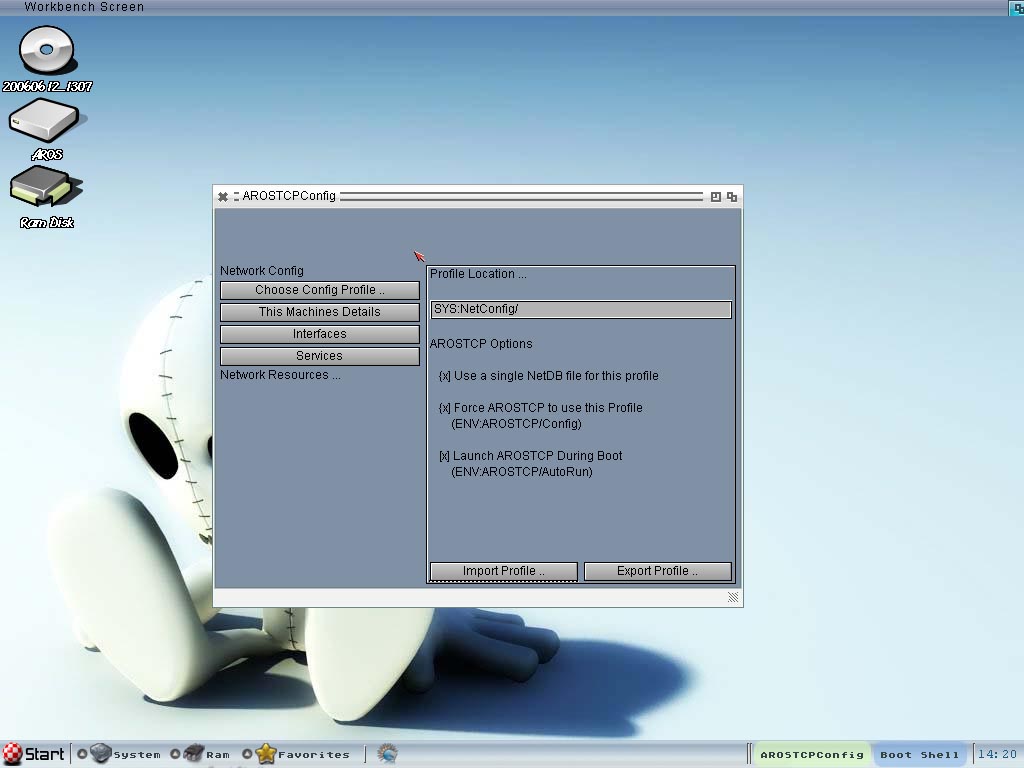
Task: Toggle Use a single NetDB file checkbox
Action: 445,376
